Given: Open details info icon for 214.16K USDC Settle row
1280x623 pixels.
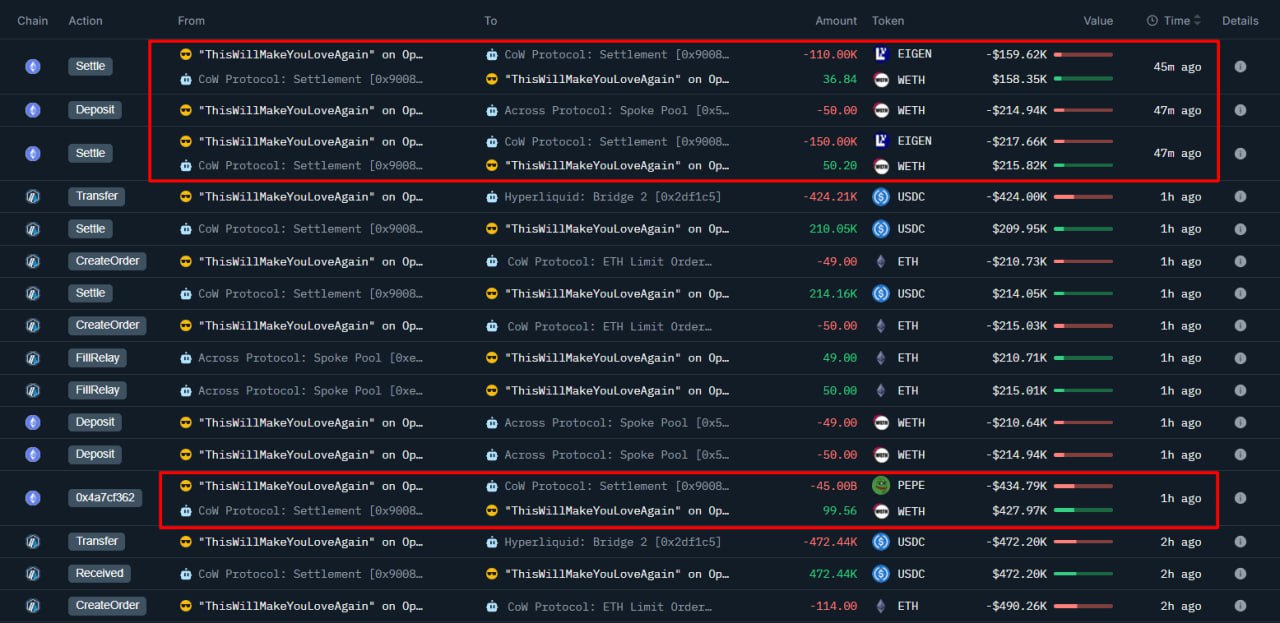Looking at the screenshot, I should 1240,294.
